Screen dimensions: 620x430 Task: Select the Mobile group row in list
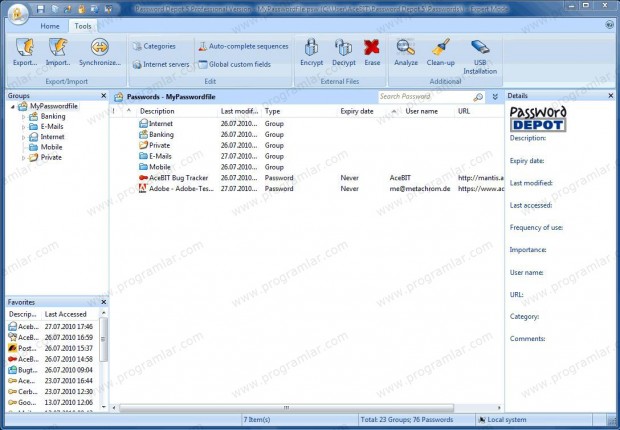coord(307,167)
